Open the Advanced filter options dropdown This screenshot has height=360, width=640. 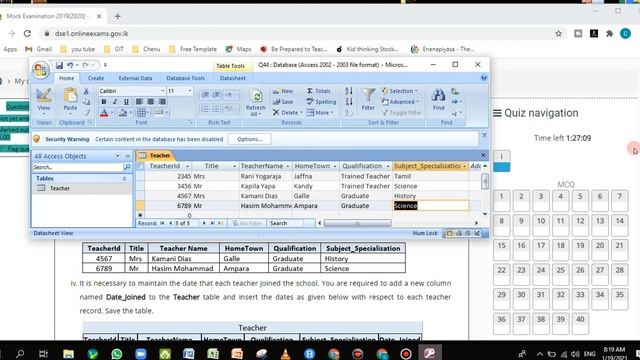coord(400,102)
